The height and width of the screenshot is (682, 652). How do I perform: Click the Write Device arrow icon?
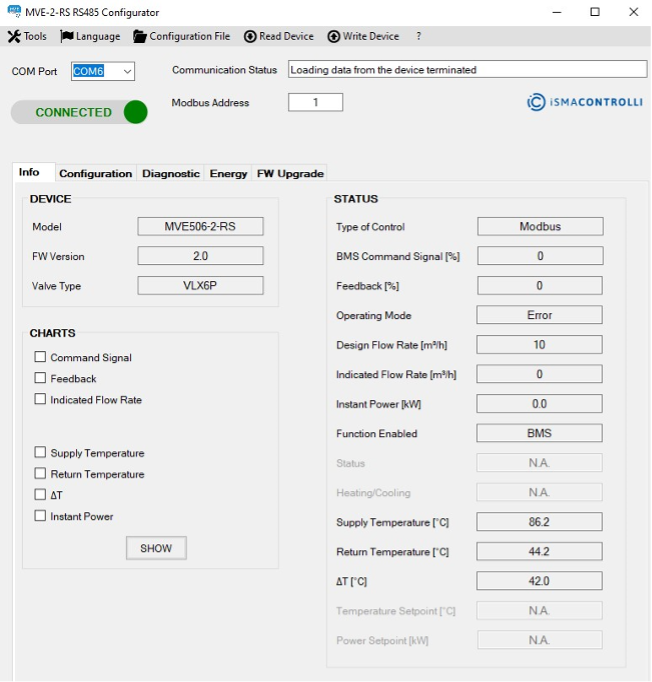coord(334,36)
